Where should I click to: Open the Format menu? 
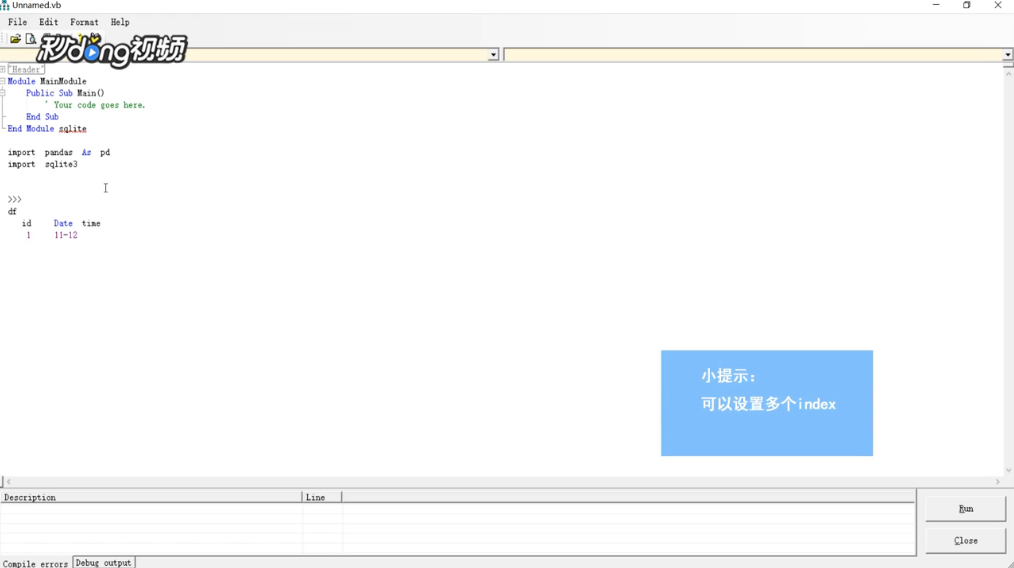[x=84, y=22]
